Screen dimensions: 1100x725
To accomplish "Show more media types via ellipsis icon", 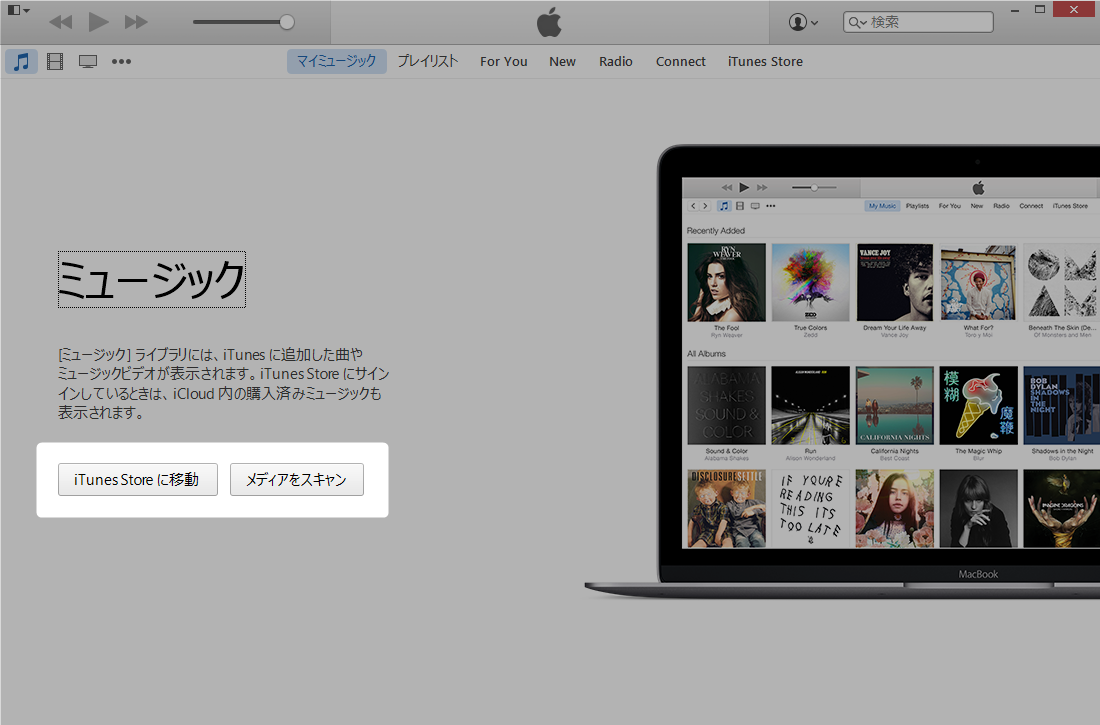I will click(x=121, y=62).
